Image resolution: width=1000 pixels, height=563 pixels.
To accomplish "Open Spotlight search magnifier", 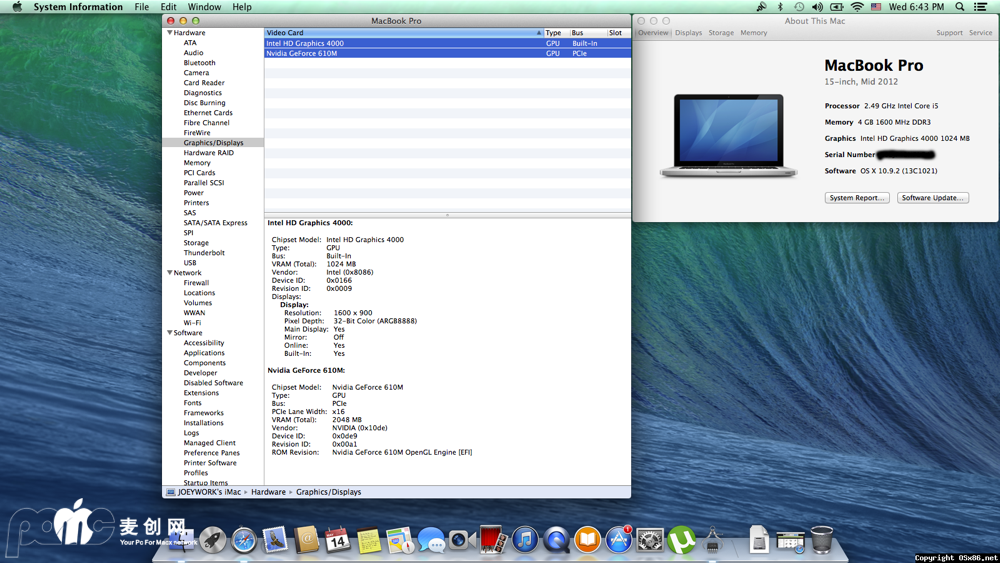I will click(960, 7).
